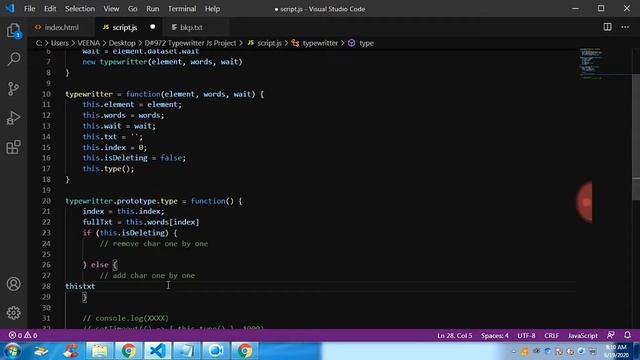Open the Search view in the activity bar
The image size is (640, 360).
[x=13, y=60]
